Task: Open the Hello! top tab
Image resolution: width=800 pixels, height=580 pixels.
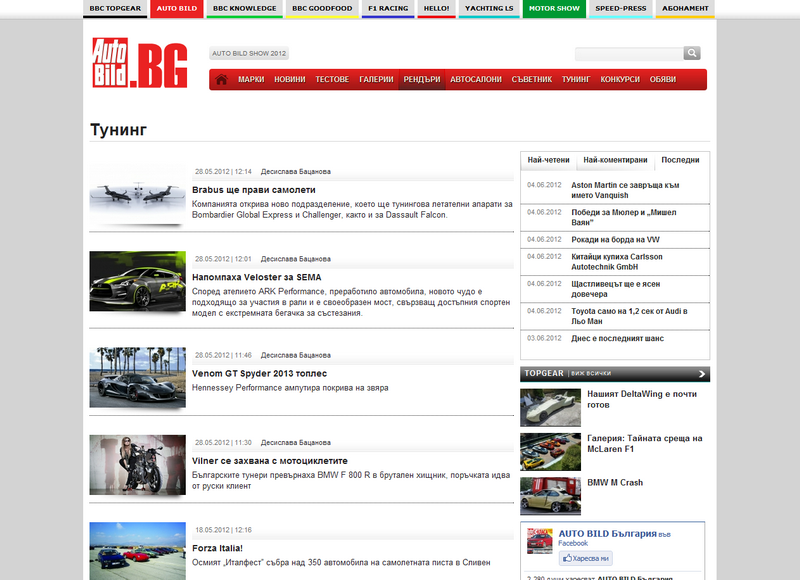Action: click(436, 9)
